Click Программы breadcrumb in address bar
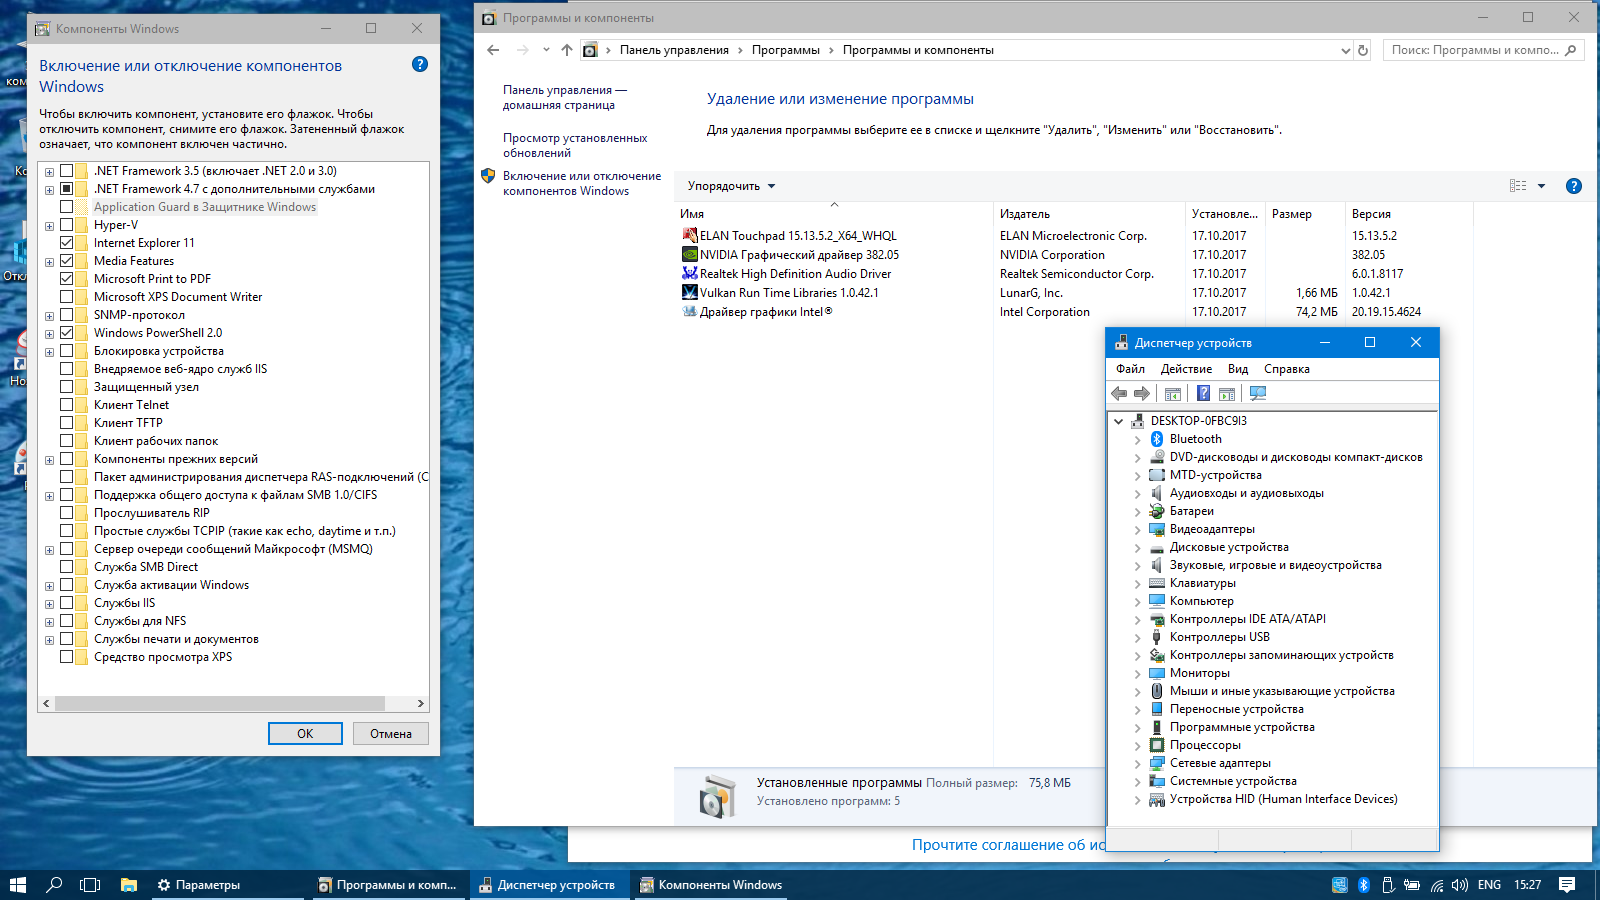Image resolution: width=1600 pixels, height=900 pixels. [786, 50]
